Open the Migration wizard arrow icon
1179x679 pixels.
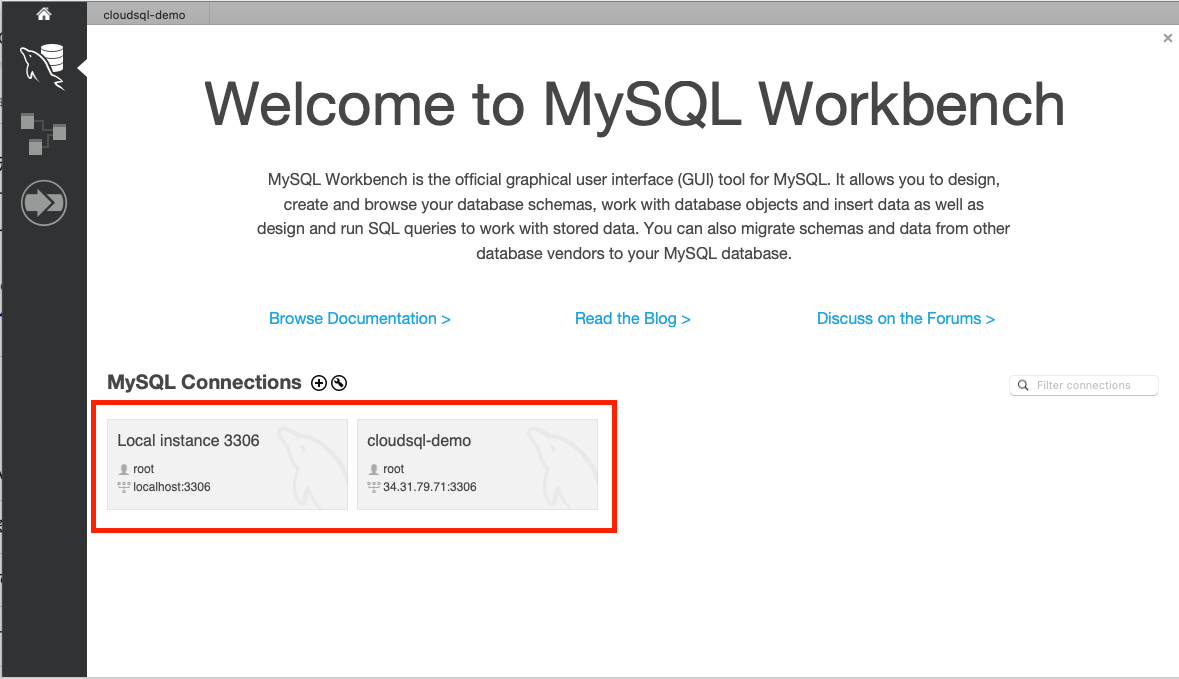pyautogui.click(x=44, y=203)
